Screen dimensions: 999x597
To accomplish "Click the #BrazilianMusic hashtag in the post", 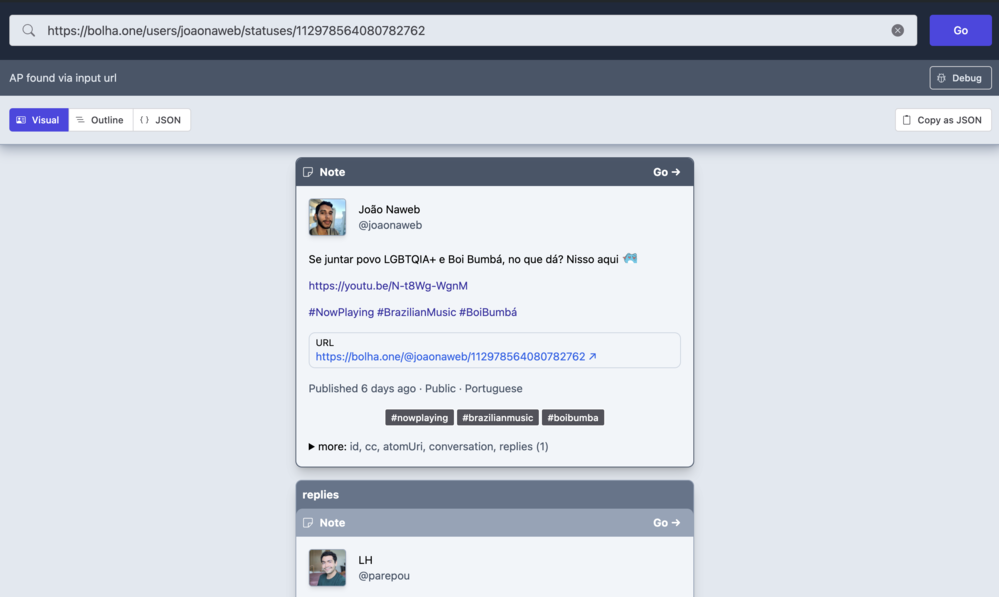I will 416,312.
